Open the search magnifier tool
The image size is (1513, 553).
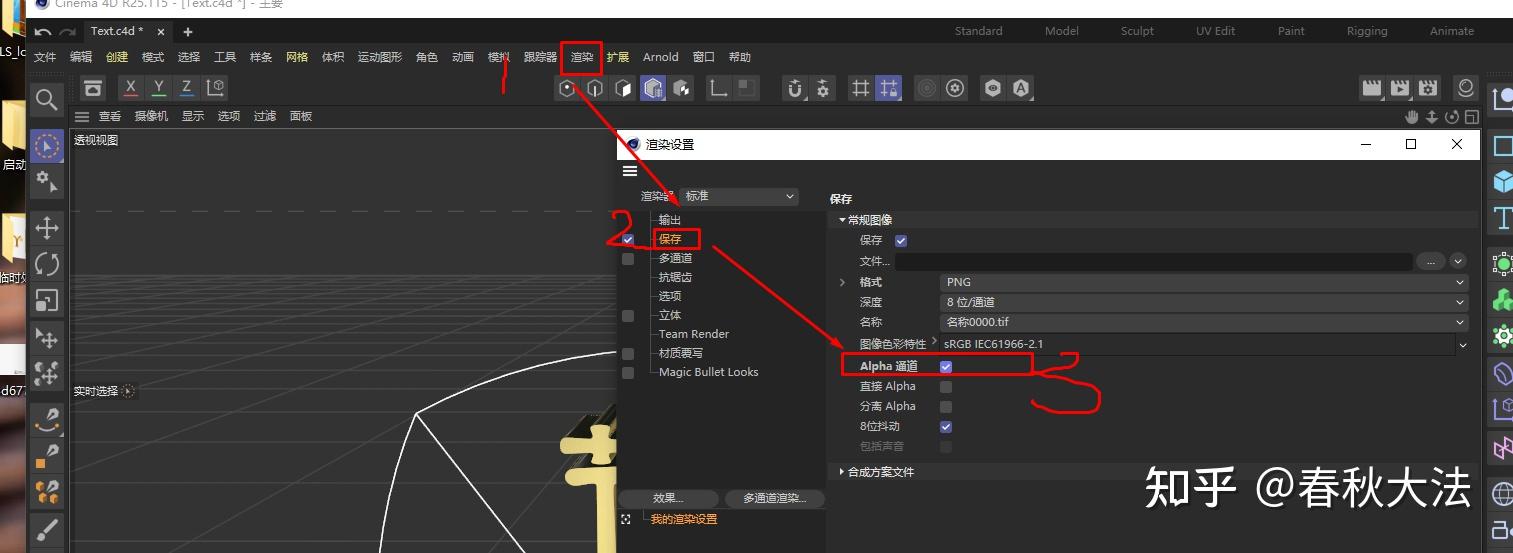[x=46, y=99]
